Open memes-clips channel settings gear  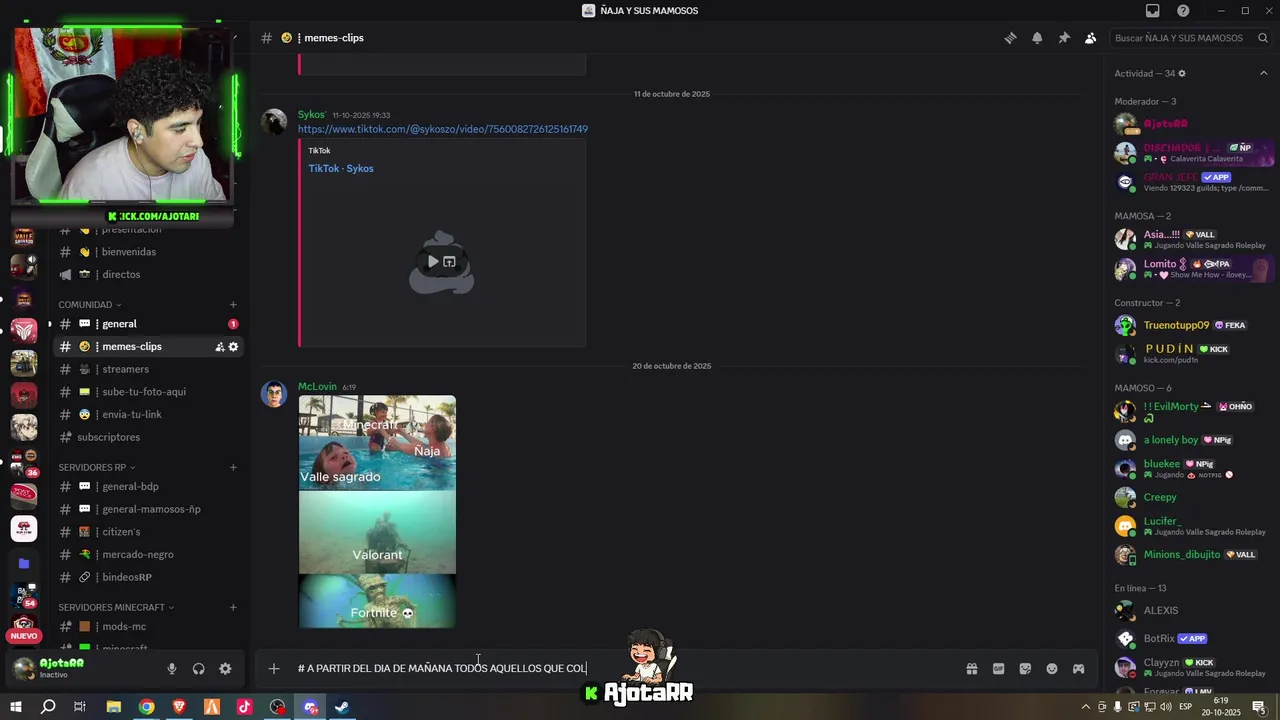(x=233, y=347)
